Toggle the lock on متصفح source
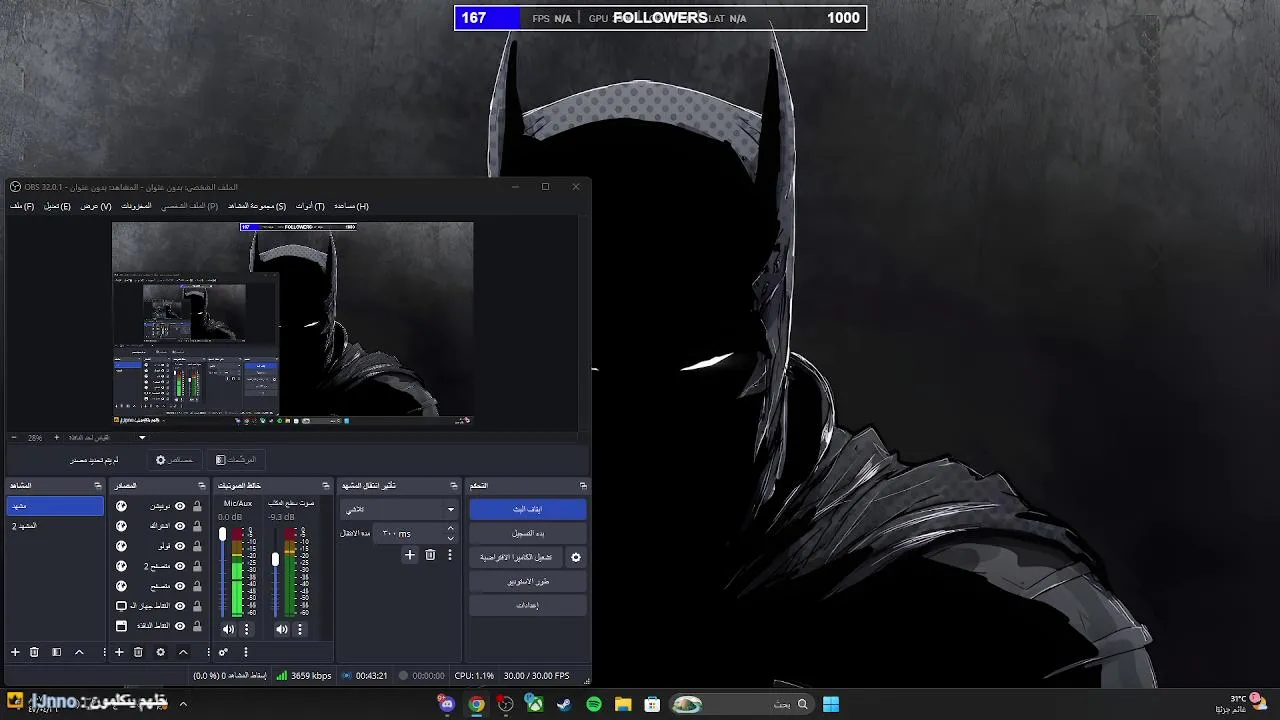Viewport: 1280px width, 720px height. (197, 586)
